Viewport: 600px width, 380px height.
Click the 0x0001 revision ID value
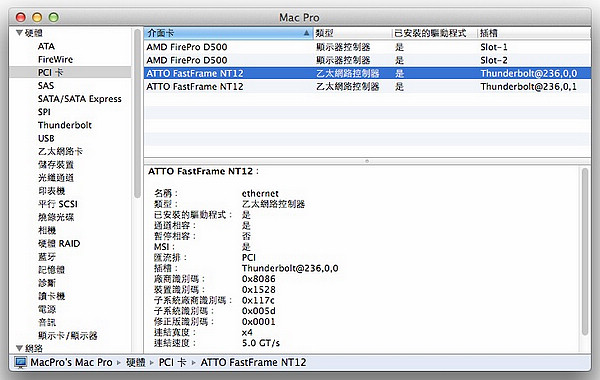258,321
